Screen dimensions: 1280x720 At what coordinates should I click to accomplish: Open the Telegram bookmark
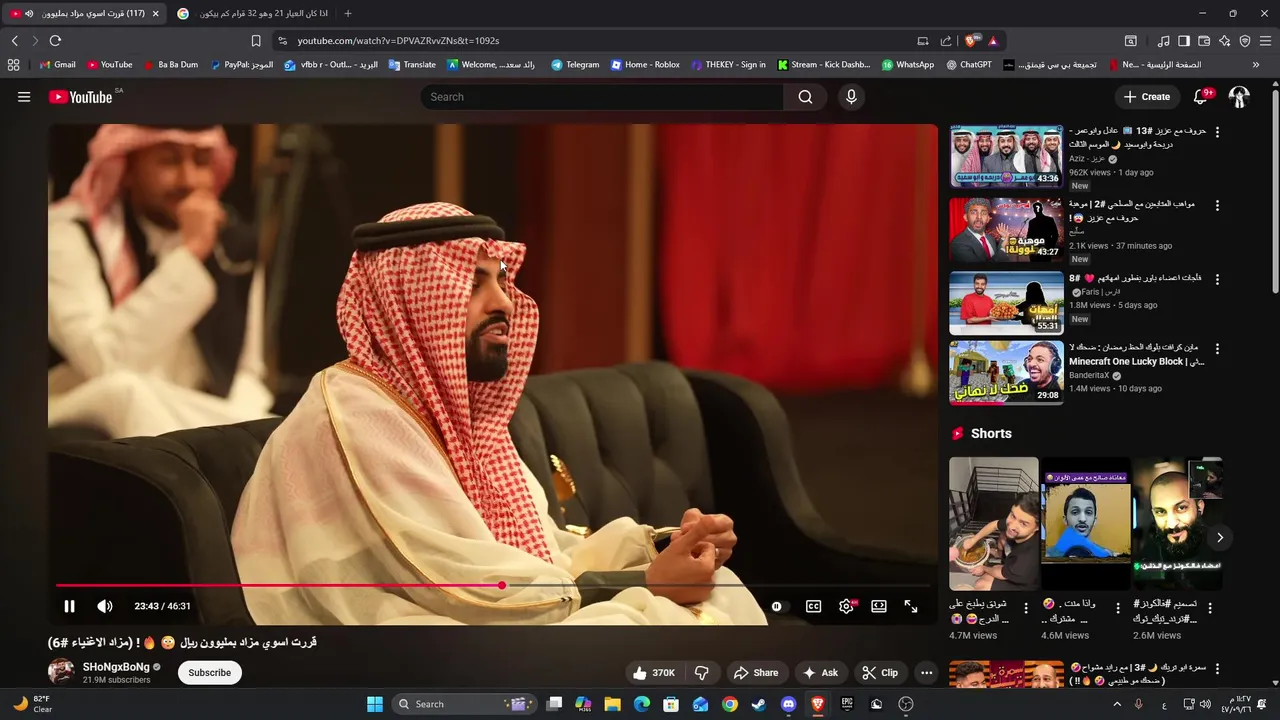(x=575, y=65)
